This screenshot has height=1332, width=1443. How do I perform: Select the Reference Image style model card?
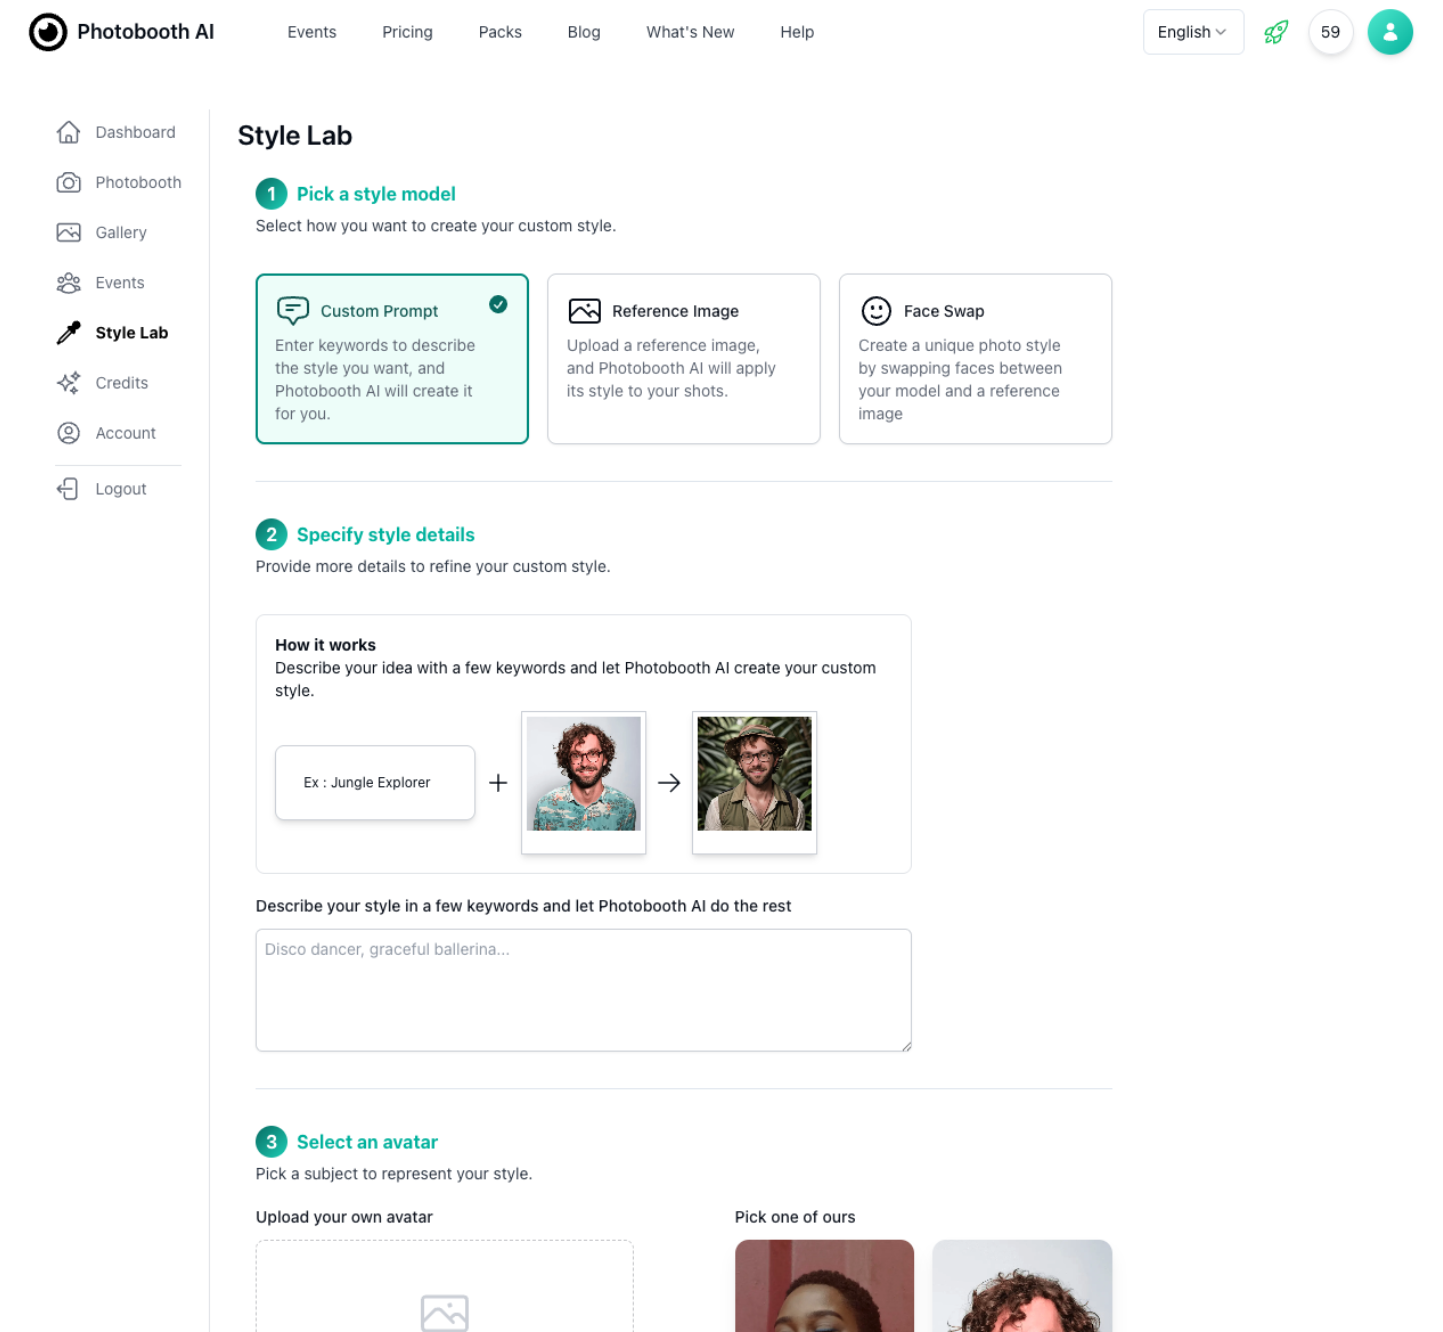coord(684,359)
